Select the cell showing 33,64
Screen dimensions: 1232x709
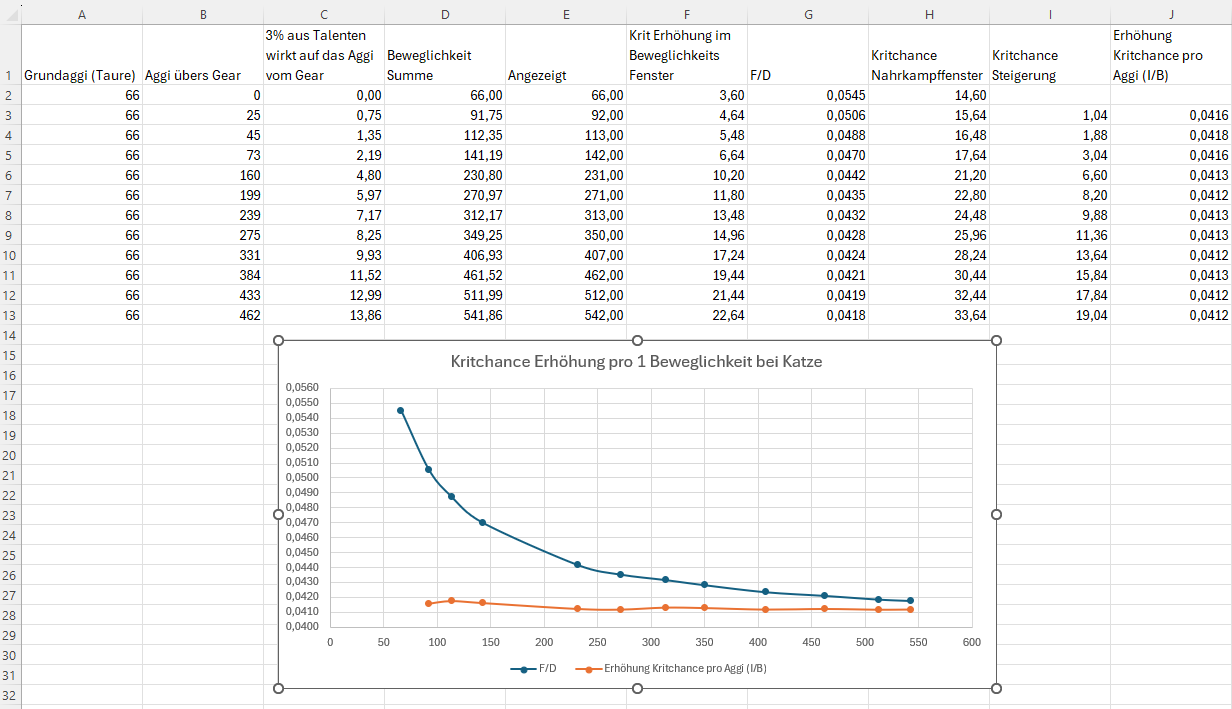[x=929, y=315]
